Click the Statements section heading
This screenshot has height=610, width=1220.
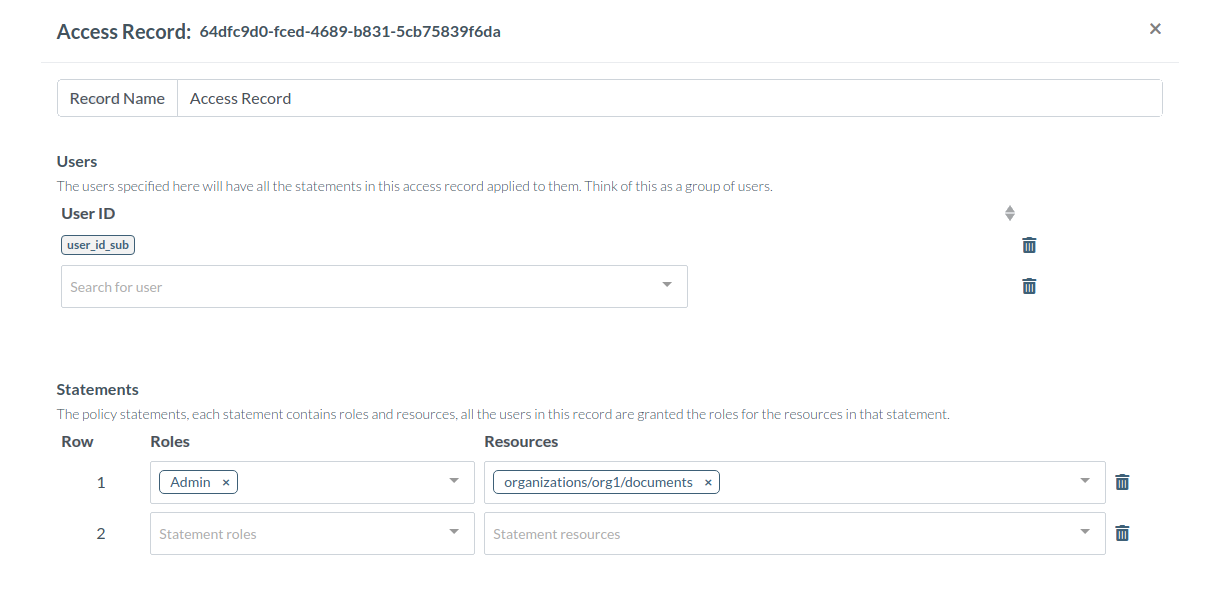tap(98, 390)
